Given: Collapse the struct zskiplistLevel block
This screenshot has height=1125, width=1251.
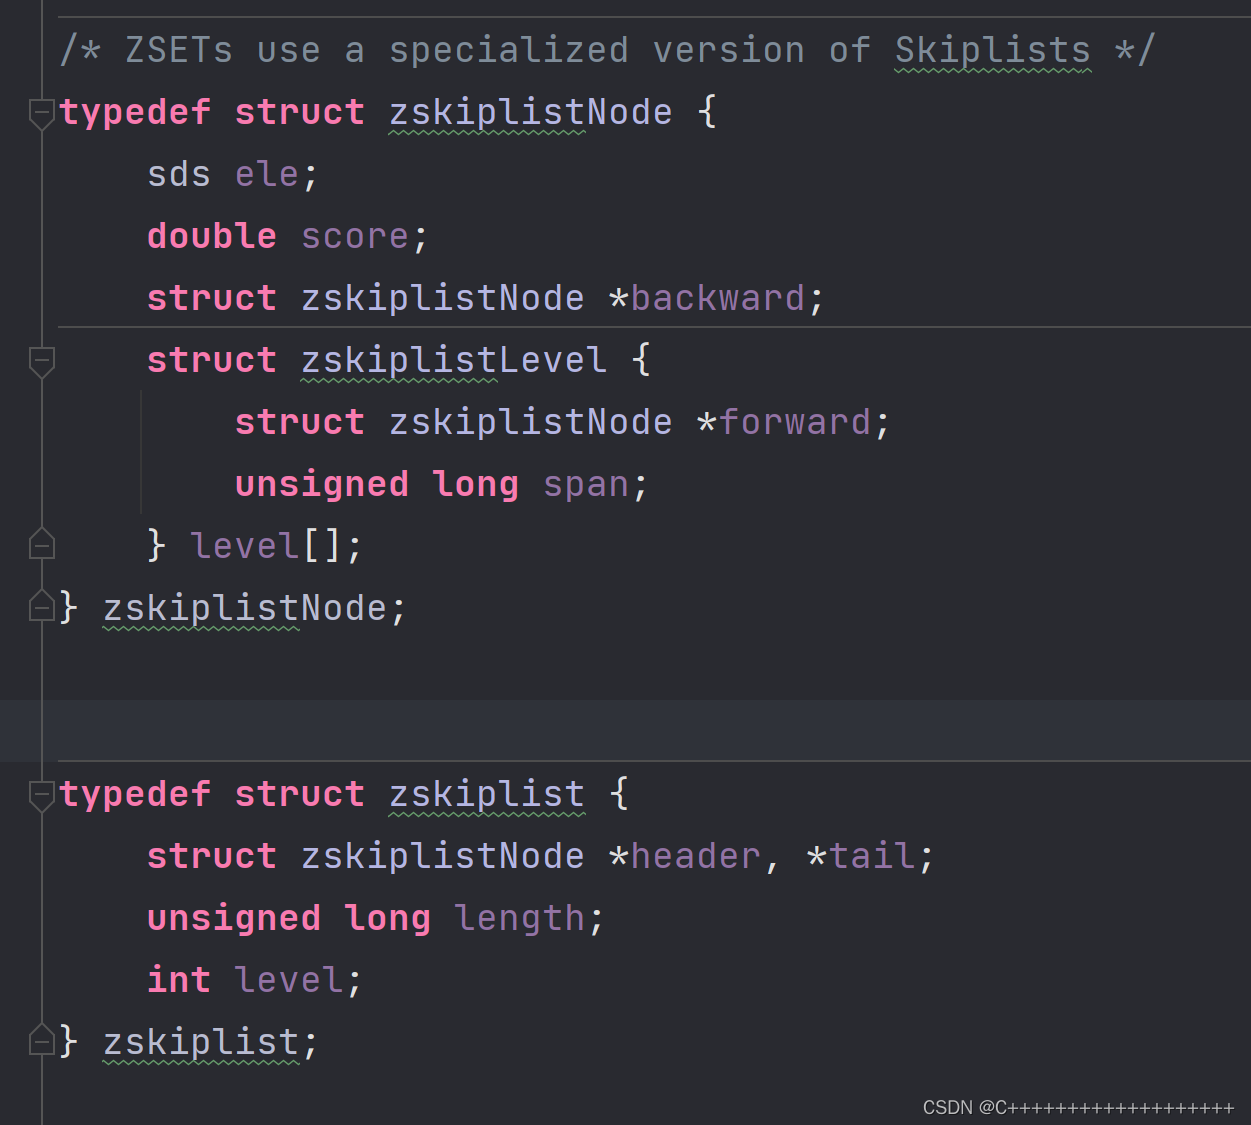Looking at the screenshot, I should point(41,362).
